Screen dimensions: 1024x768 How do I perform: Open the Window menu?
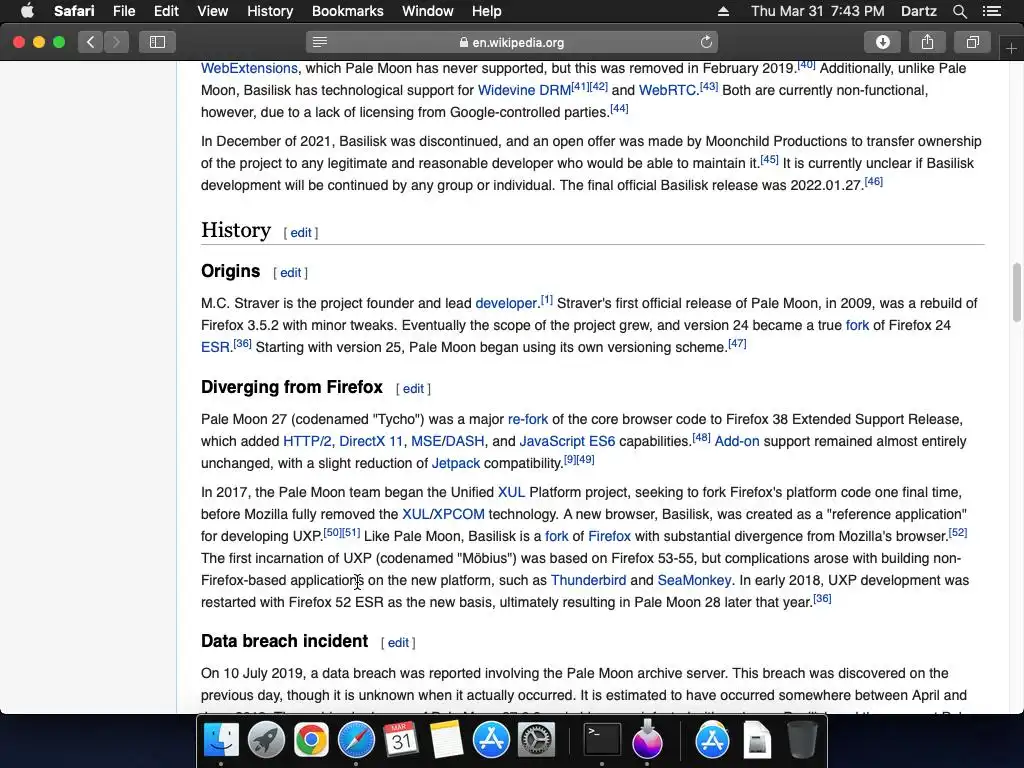(427, 11)
